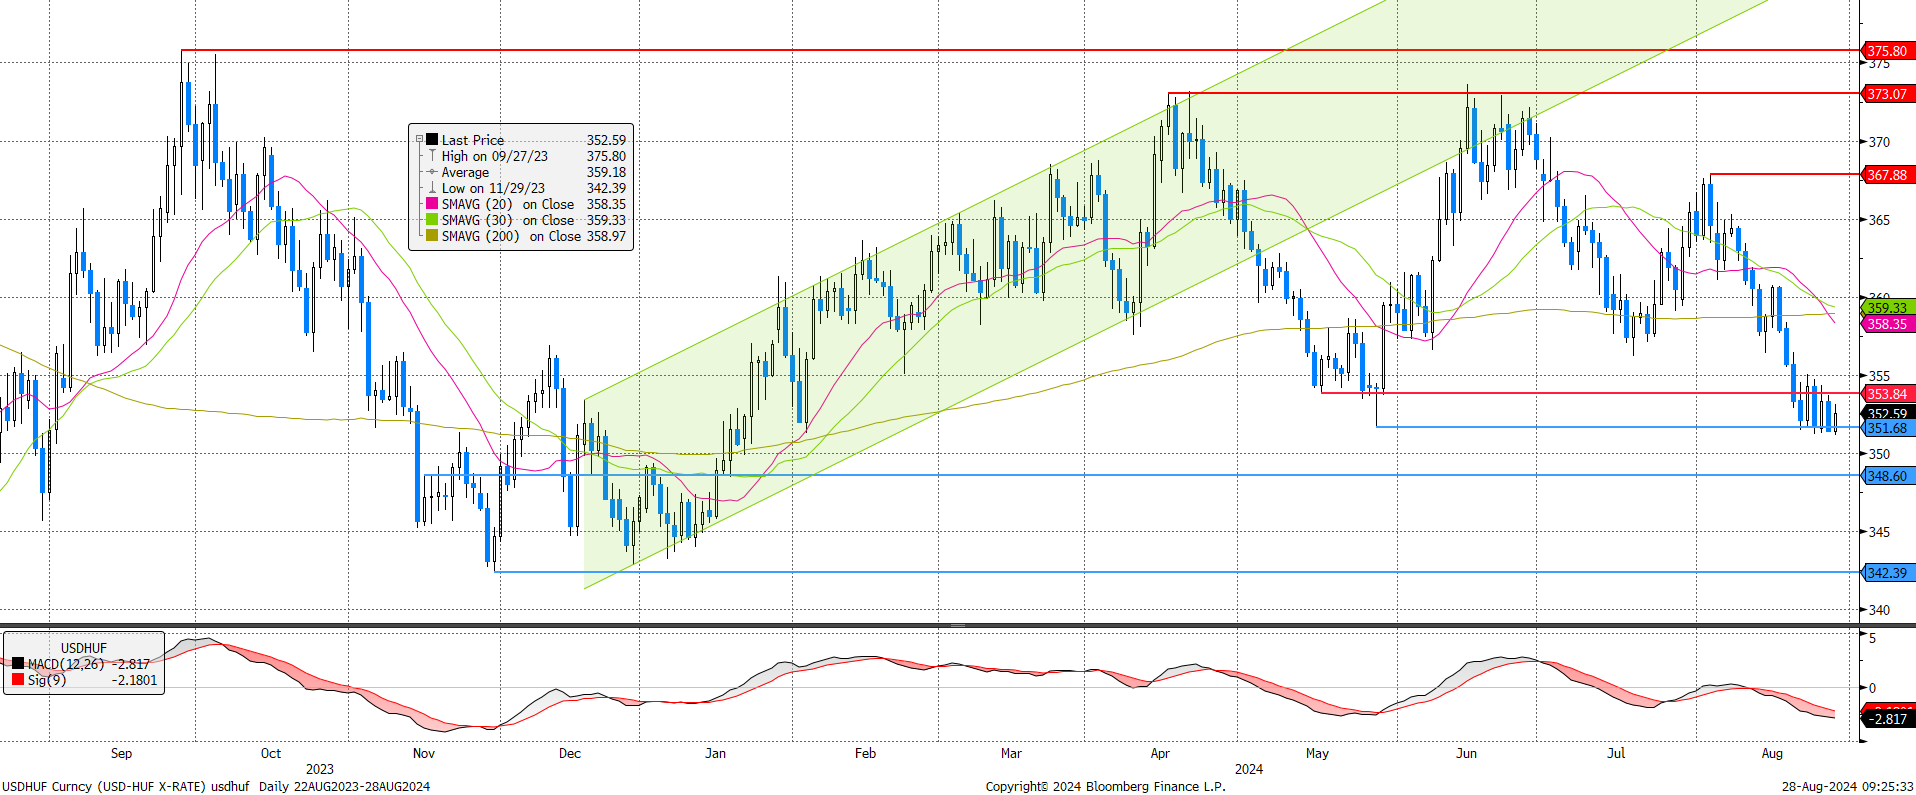Click the red 375.80 axis price tag
The image size is (1916, 795).
pyautogui.click(x=1887, y=51)
